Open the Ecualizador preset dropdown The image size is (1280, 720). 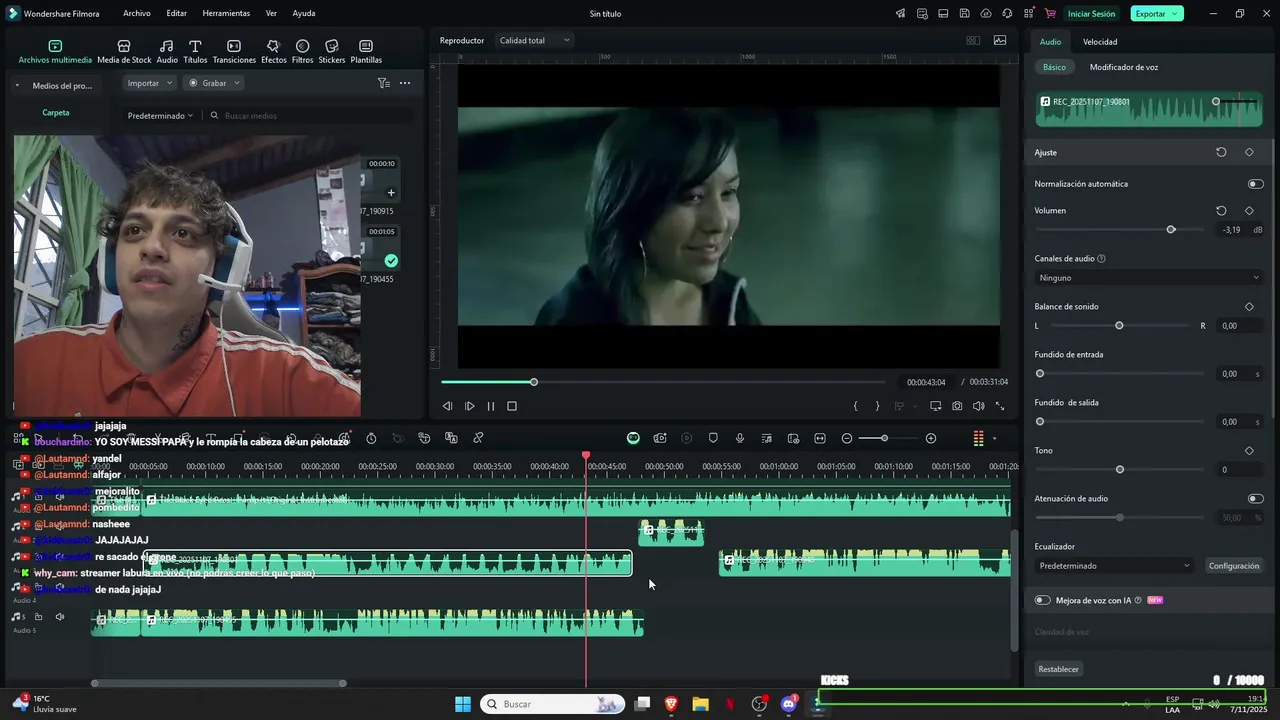click(x=1114, y=566)
